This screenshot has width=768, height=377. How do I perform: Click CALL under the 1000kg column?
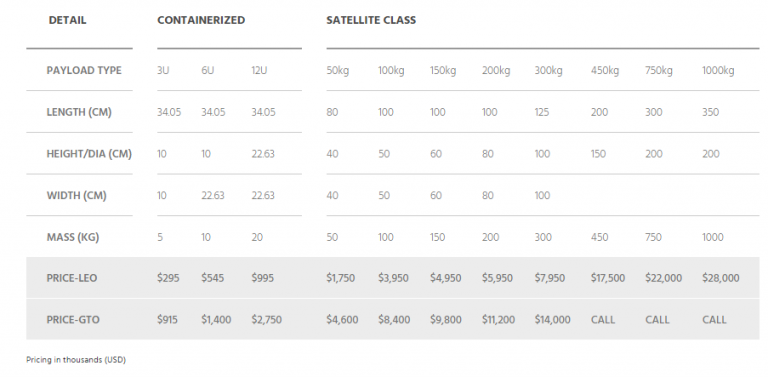(x=714, y=320)
